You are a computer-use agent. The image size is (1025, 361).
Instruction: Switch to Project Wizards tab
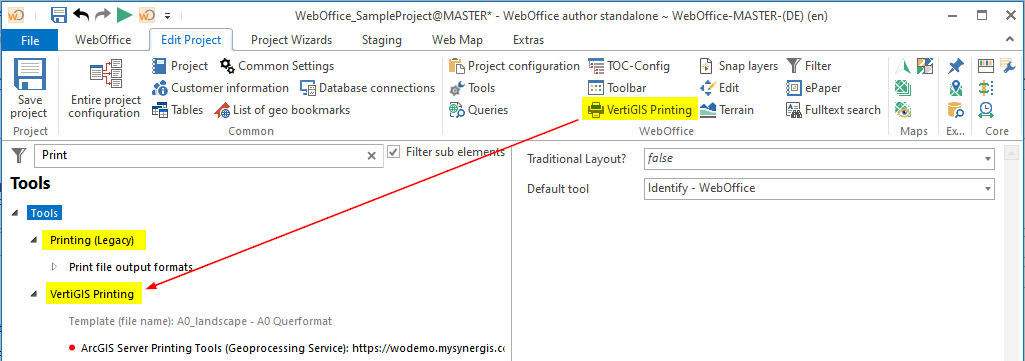coord(292,40)
